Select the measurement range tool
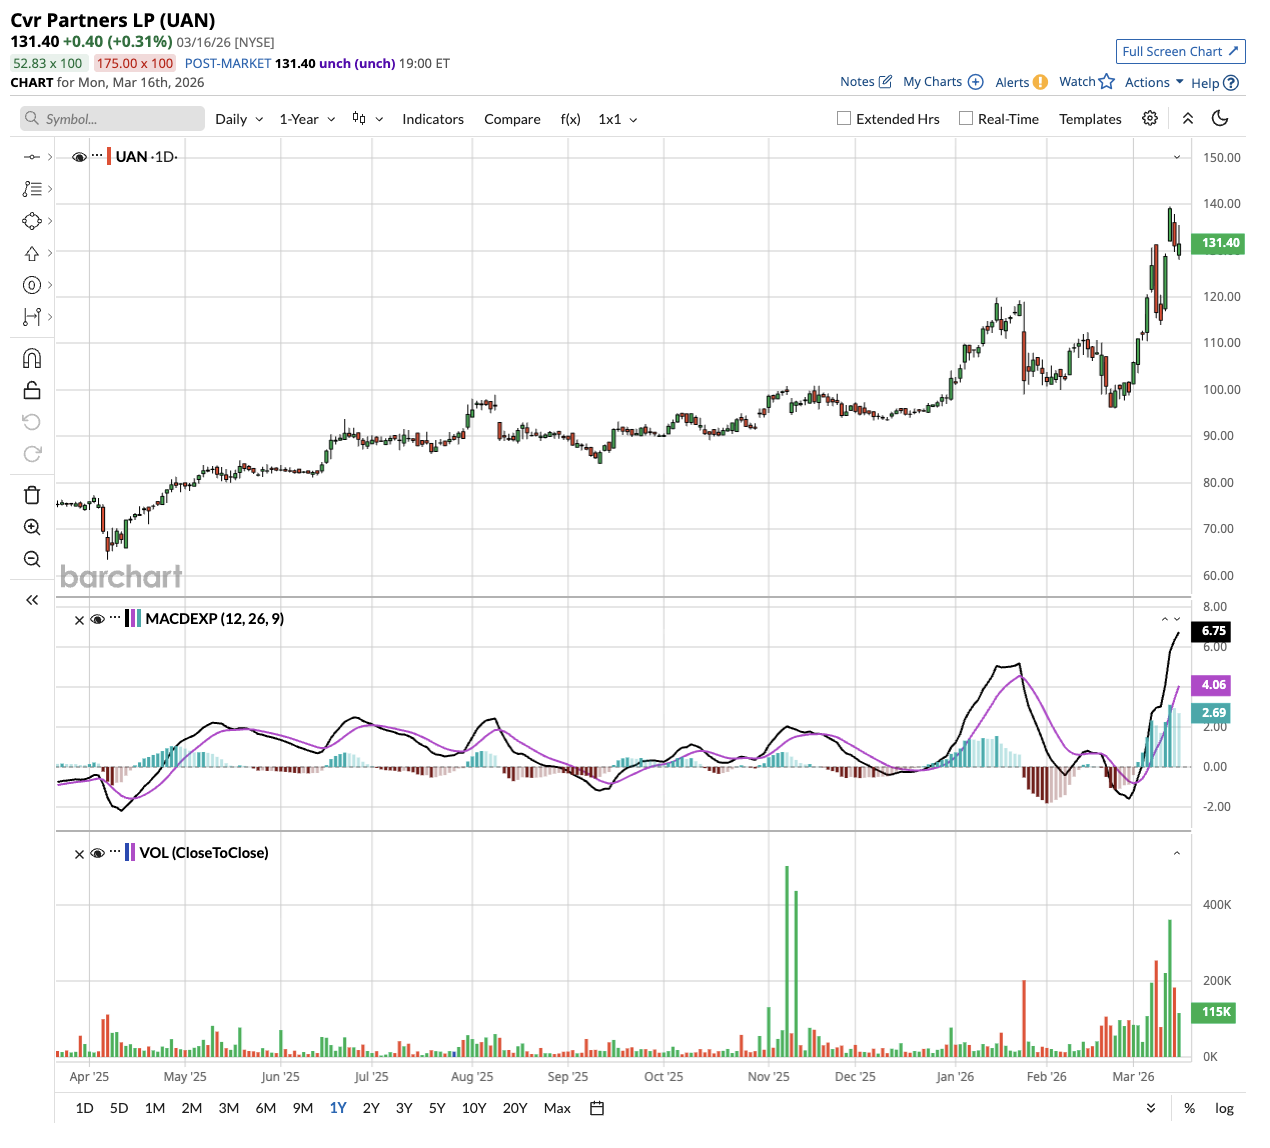Viewport: 1270px width, 1148px height. [32, 317]
